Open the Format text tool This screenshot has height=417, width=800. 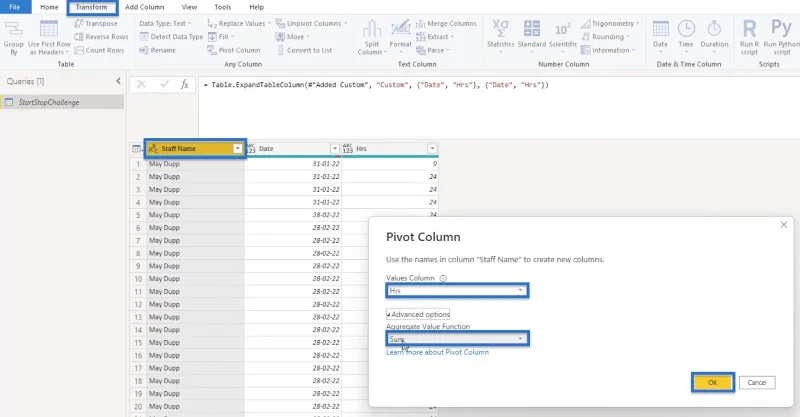click(x=401, y=38)
